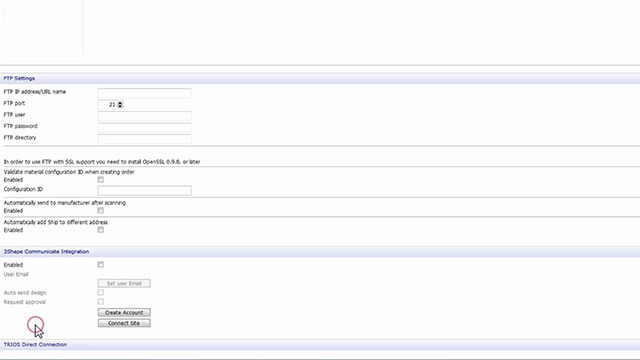
Task: Focus the FTP password input field
Action: coord(144,127)
